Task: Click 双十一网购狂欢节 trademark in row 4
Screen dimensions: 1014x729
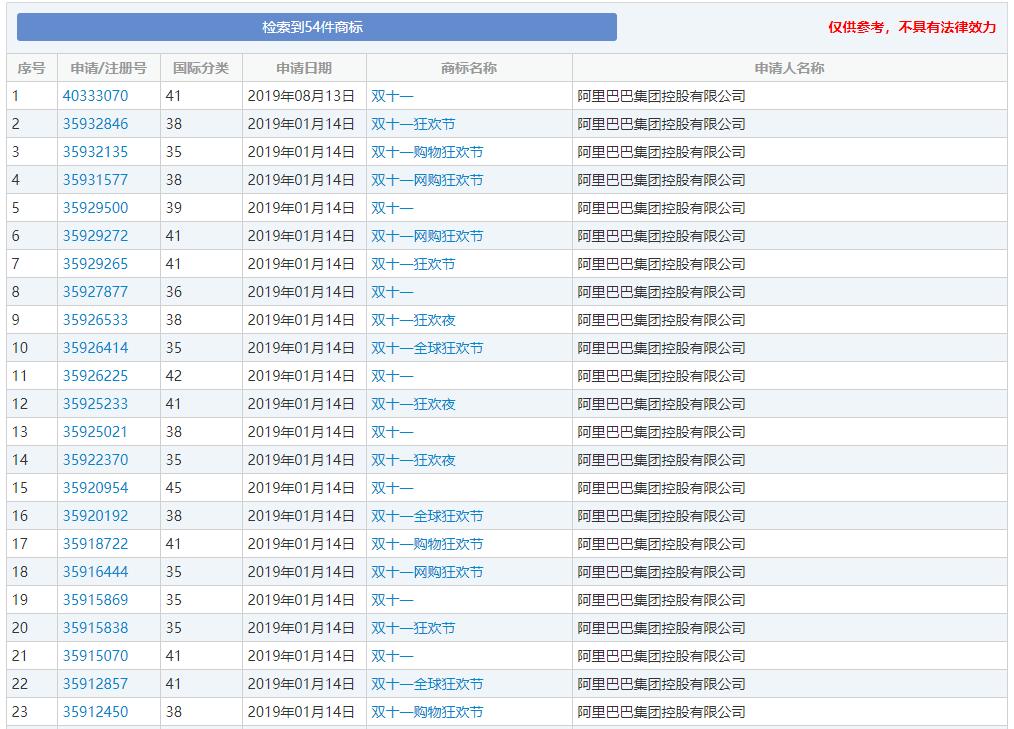Action: pyautogui.click(x=427, y=180)
